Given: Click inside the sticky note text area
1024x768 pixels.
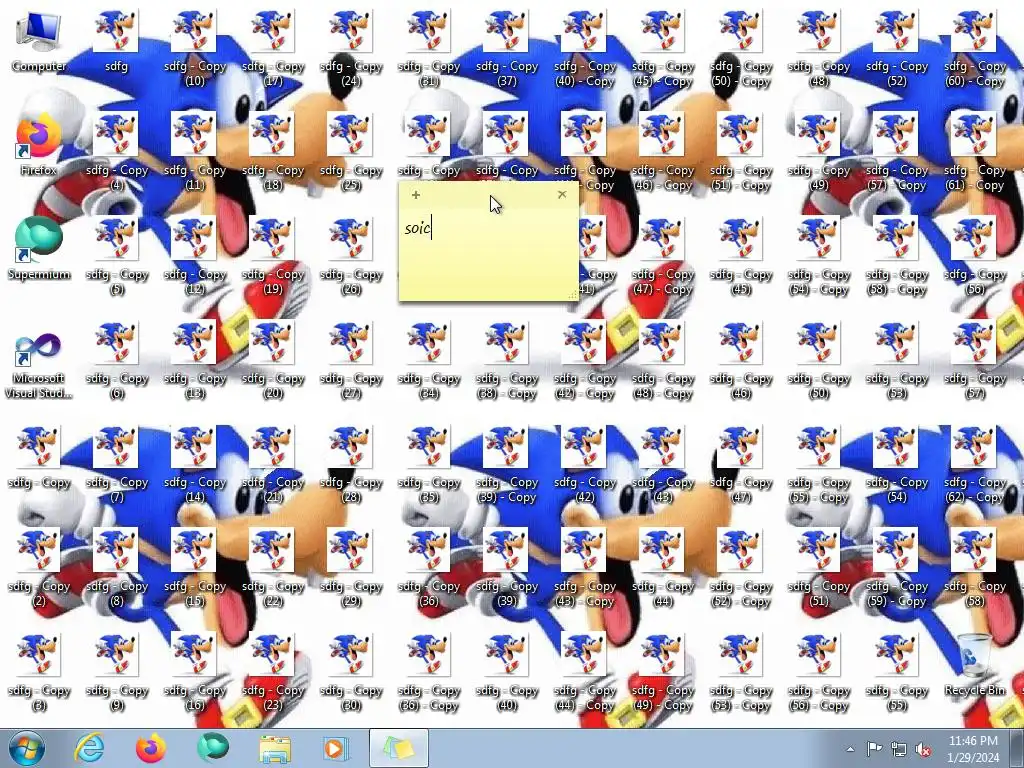Looking at the screenshot, I should point(488,255).
